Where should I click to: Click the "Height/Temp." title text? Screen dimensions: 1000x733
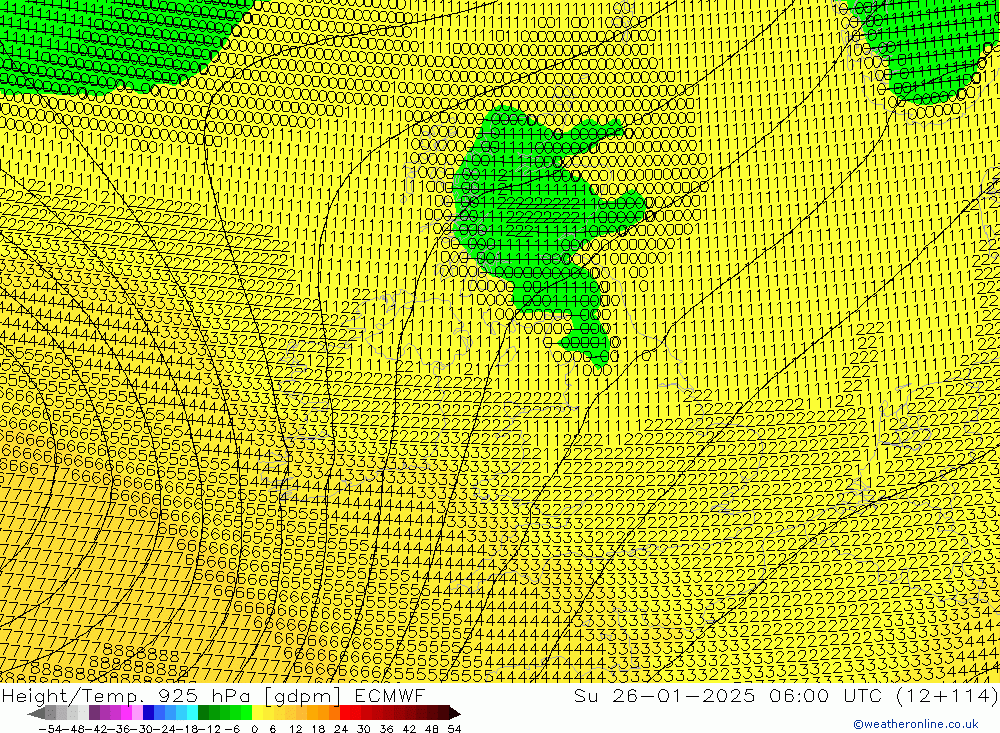72,696
